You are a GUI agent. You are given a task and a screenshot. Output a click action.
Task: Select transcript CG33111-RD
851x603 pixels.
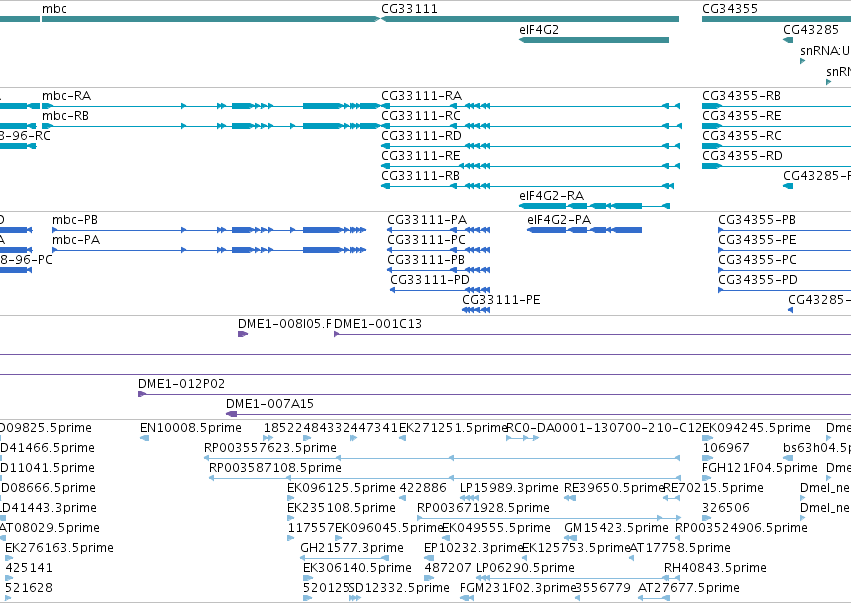tap(531, 146)
